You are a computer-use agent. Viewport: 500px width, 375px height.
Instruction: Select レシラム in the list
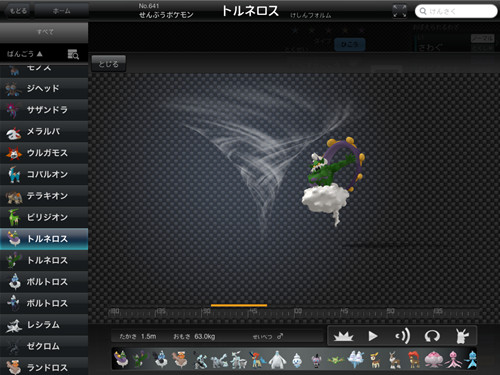pos(44,325)
